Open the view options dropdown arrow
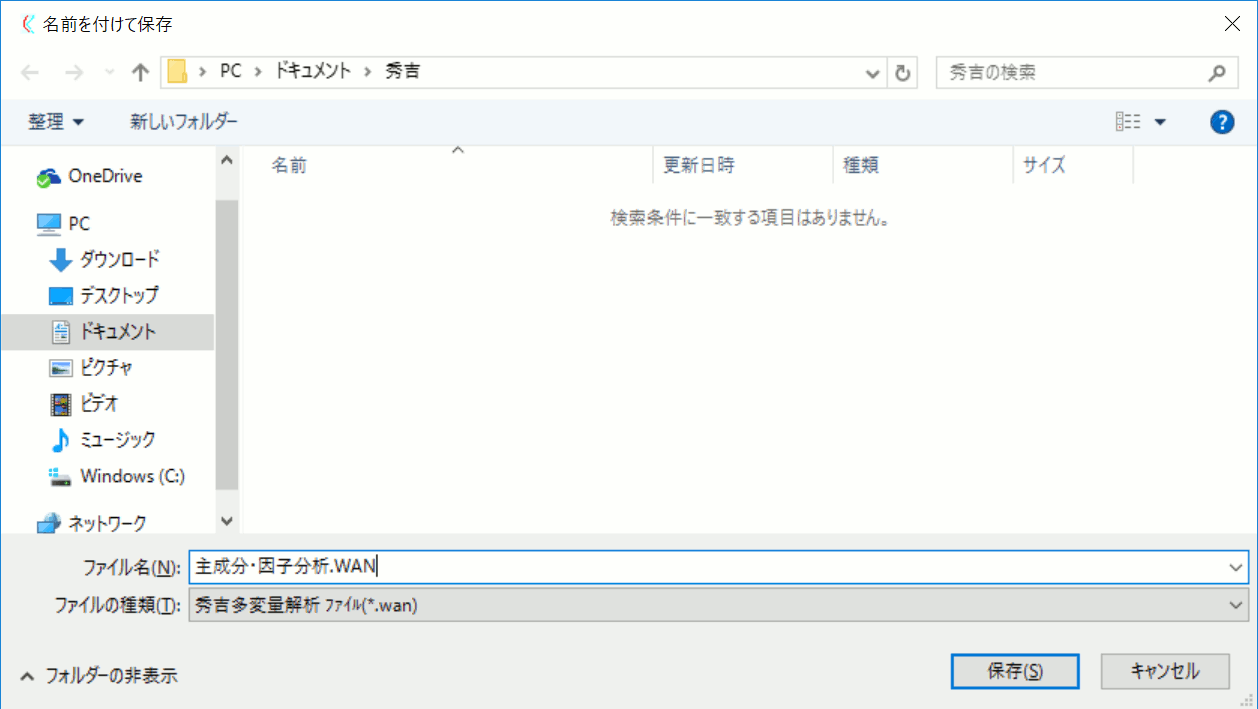Image resolution: width=1258 pixels, height=709 pixels. (x=1160, y=122)
